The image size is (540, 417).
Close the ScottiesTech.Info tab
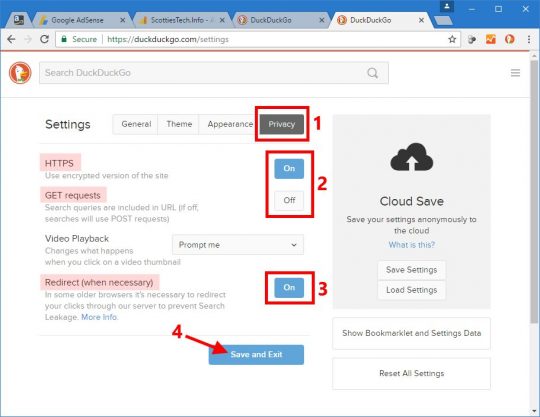coord(222,20)
